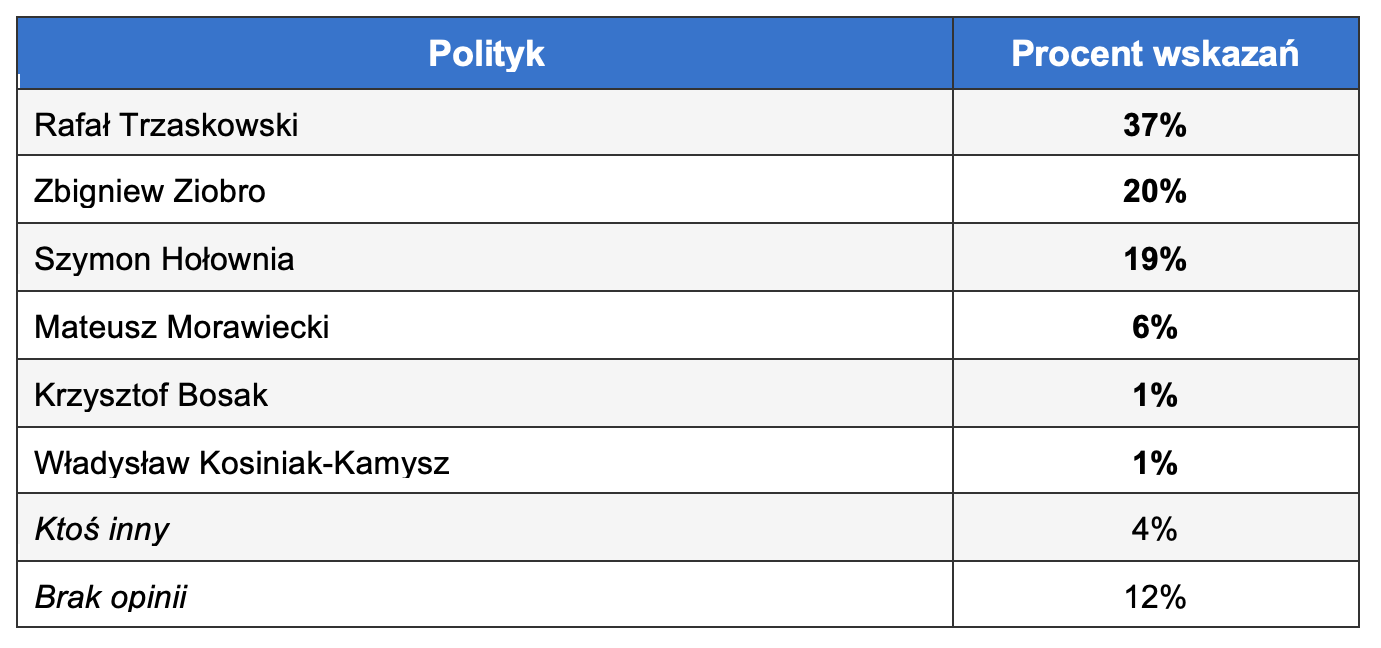Click the Procent wskazań column header
The image size is (1381, 648).
pyautogui.click(x=1155, y=53)
